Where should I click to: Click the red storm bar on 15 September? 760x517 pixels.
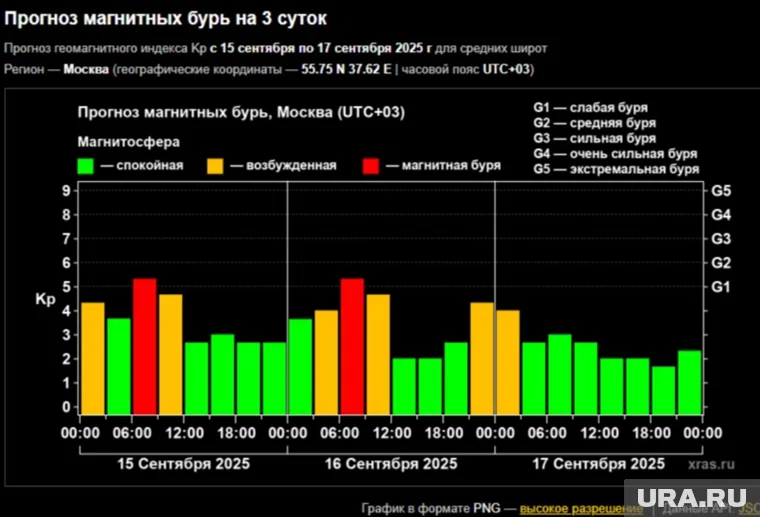(145, 346)
